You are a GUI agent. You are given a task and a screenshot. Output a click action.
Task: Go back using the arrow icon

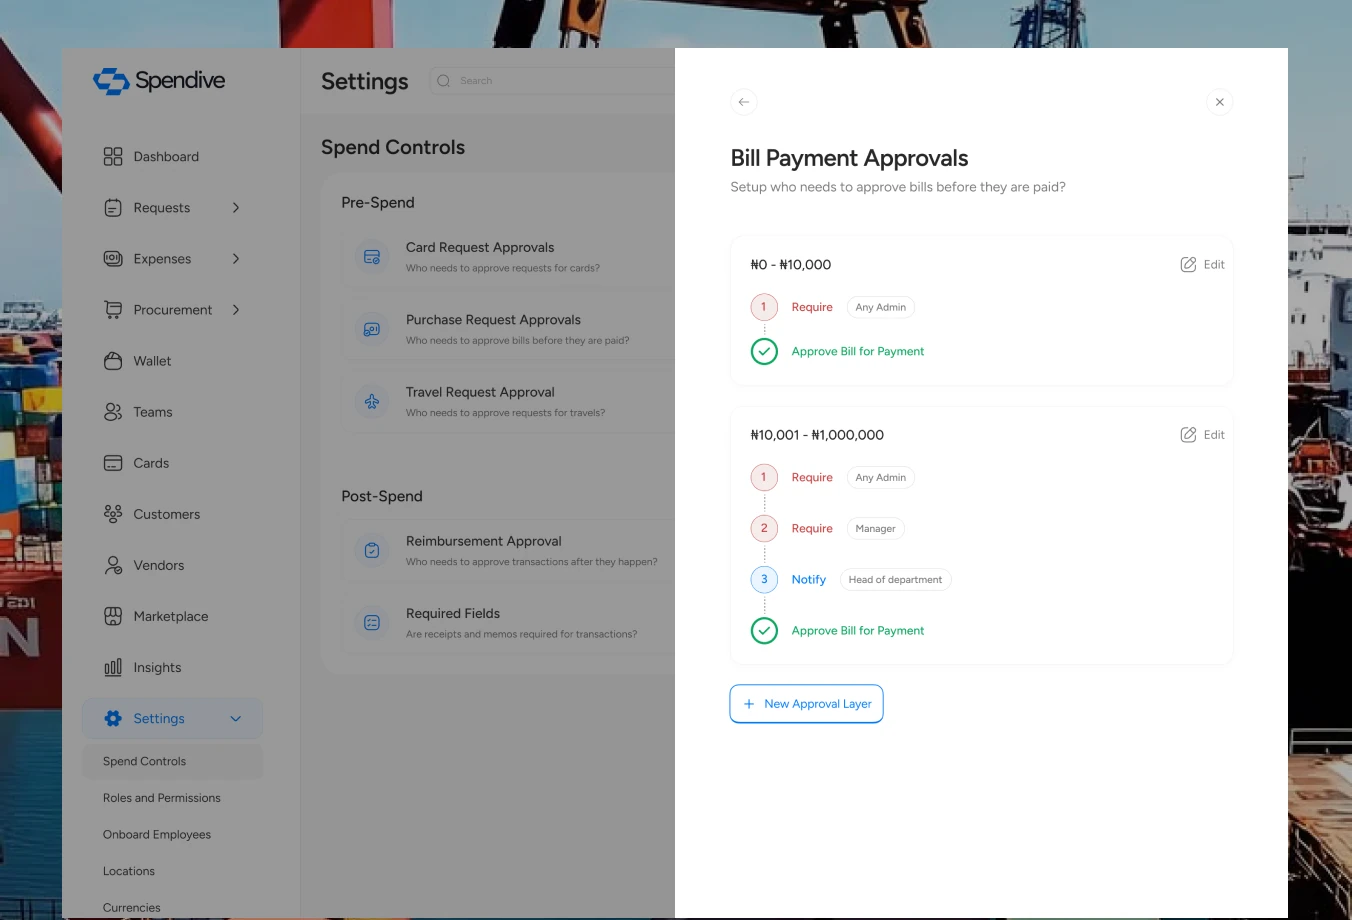tap(744, 102)
